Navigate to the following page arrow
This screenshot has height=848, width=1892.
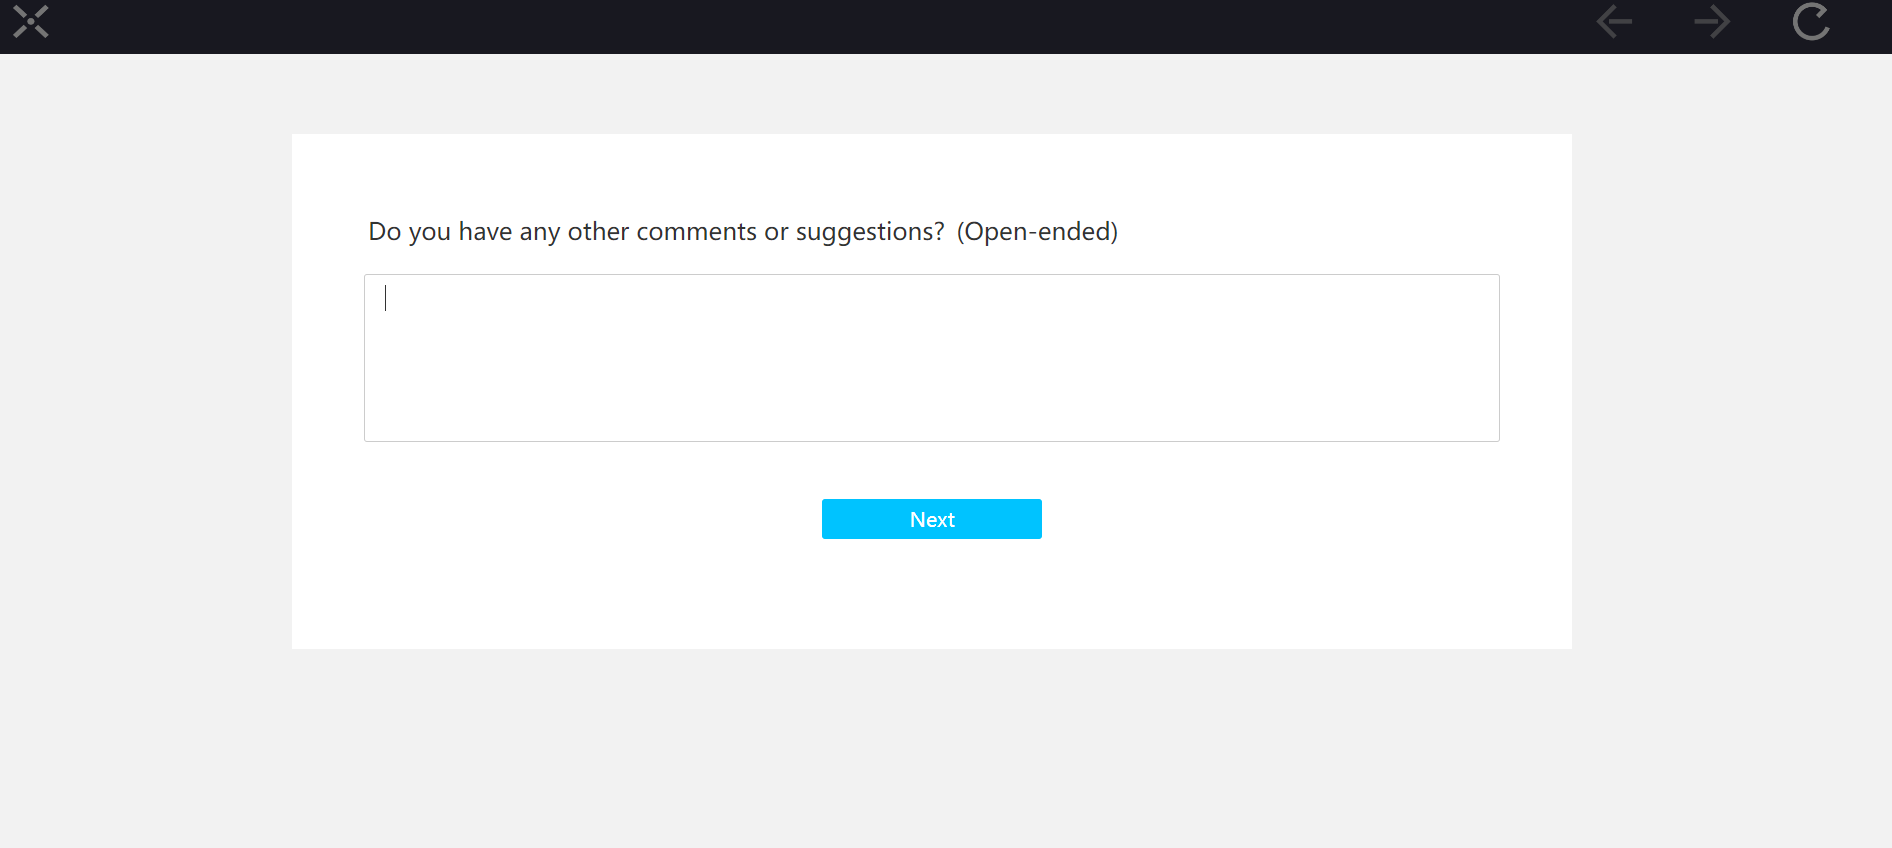click(x=1712, y=22)
